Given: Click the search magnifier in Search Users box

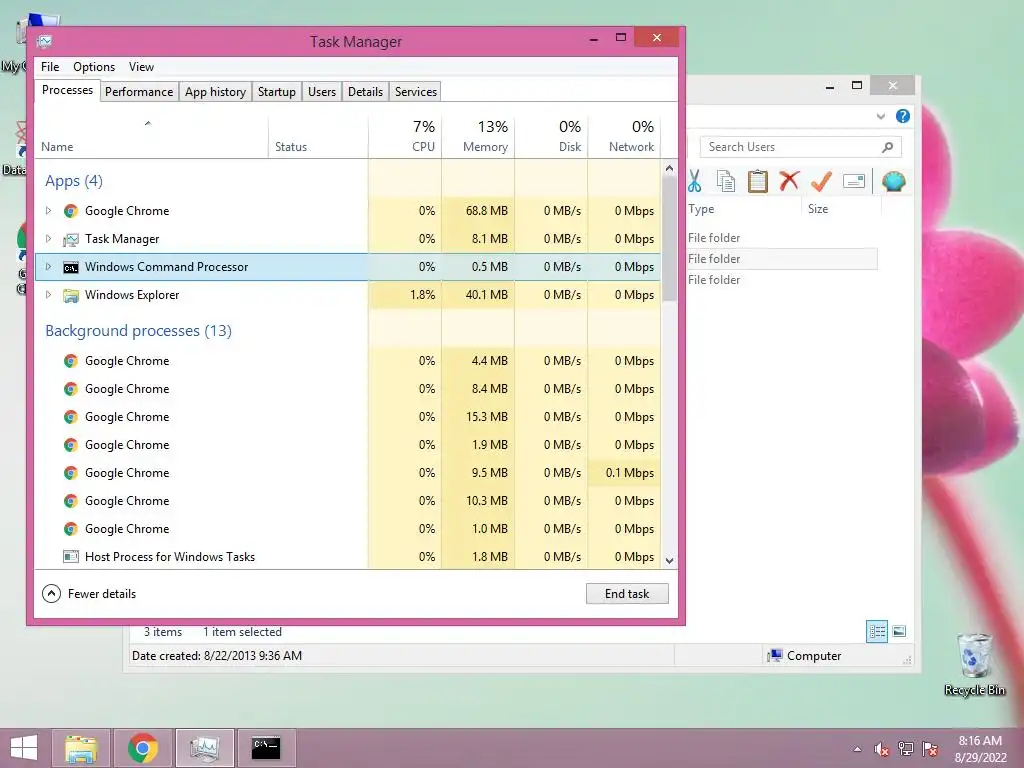Looking at the screenshot, I should click(888, 147).
